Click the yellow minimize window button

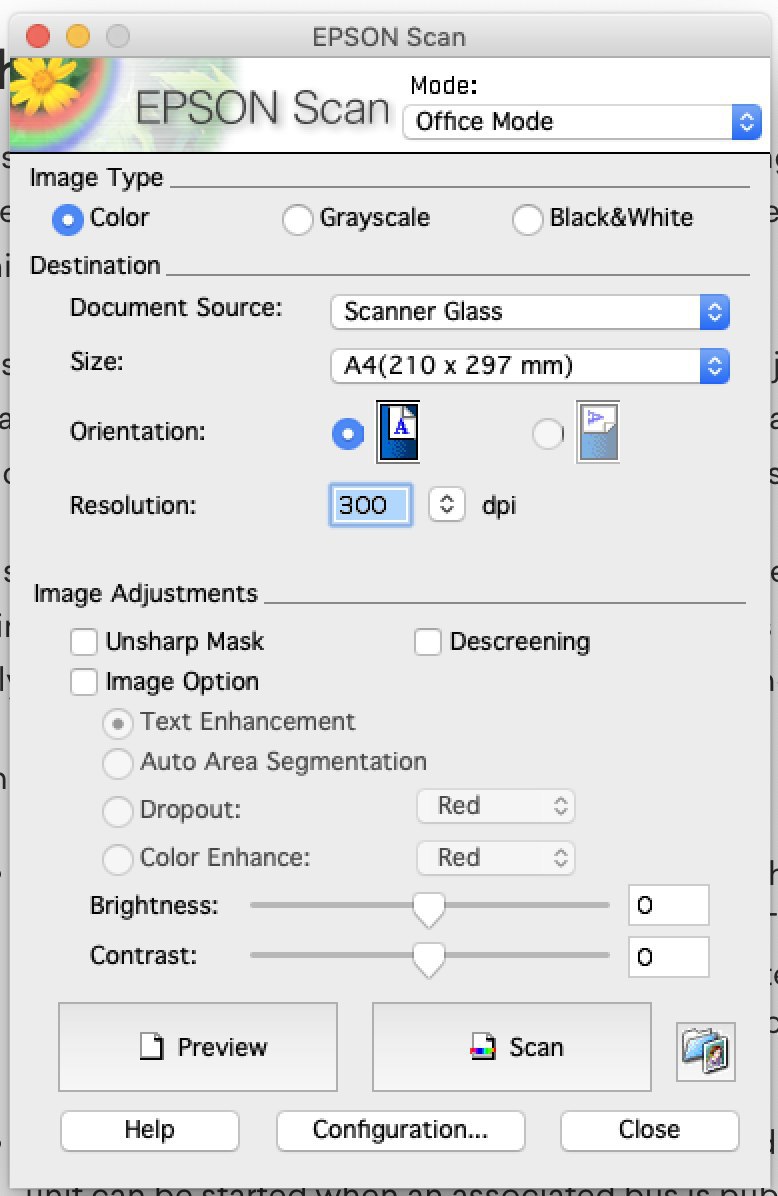78,36
